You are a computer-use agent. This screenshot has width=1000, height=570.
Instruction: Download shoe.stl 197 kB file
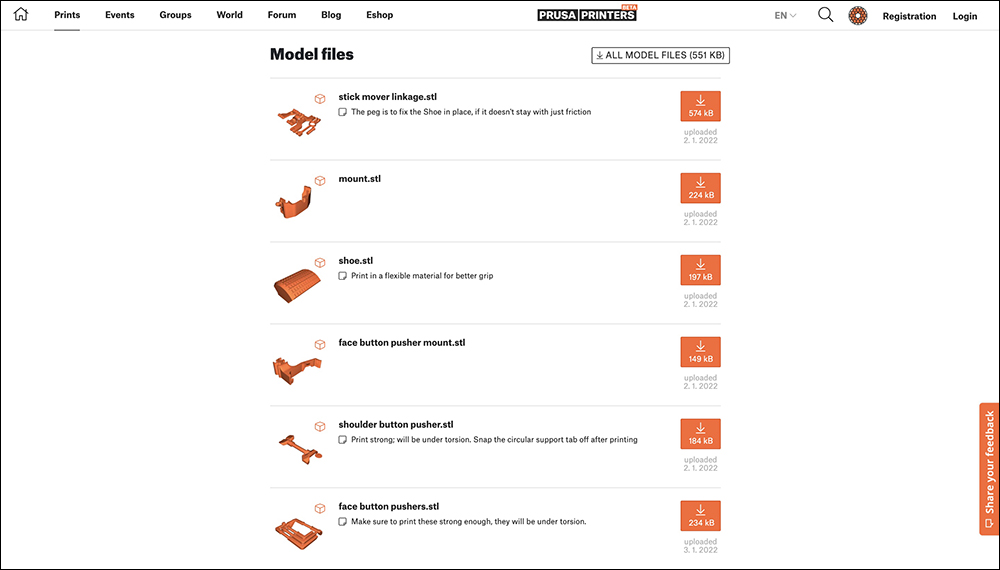pos(700,270)
